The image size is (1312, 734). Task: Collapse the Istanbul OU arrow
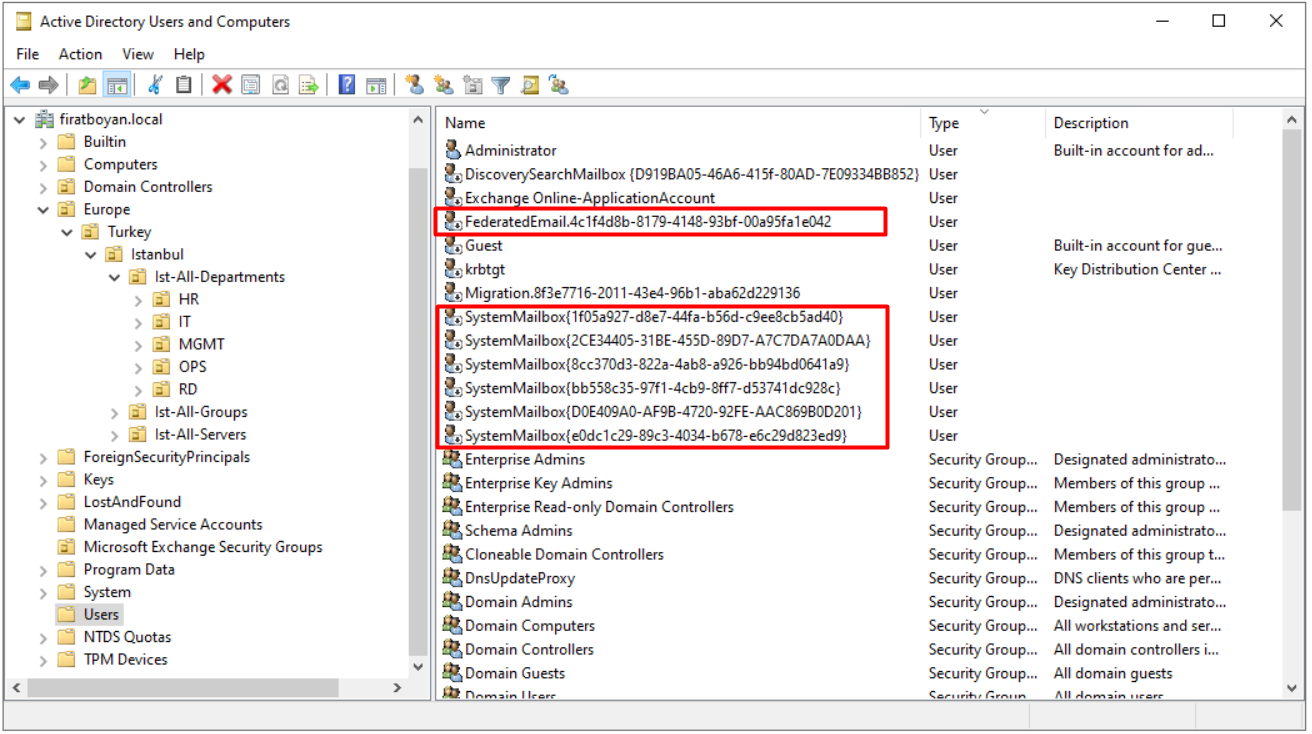[x=91, y=254]
